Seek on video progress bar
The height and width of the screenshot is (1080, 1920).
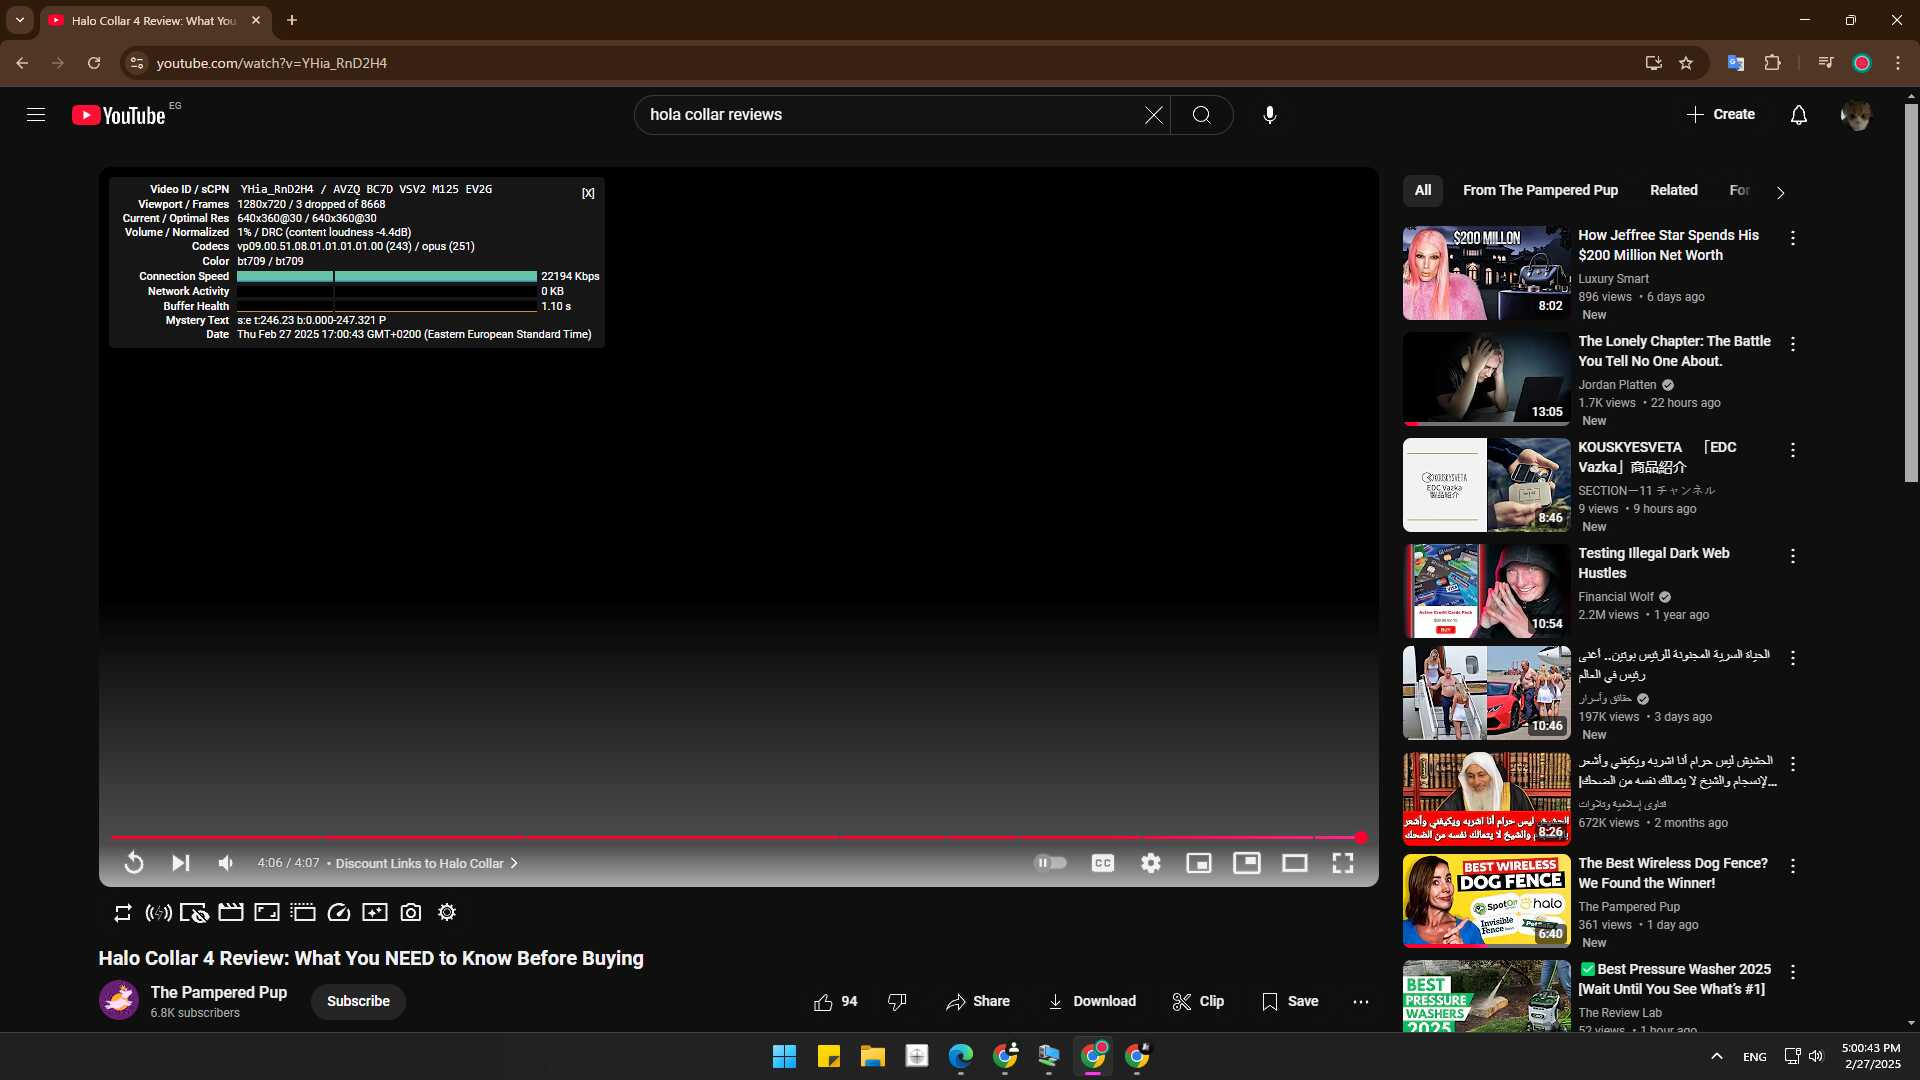[738, 837]
